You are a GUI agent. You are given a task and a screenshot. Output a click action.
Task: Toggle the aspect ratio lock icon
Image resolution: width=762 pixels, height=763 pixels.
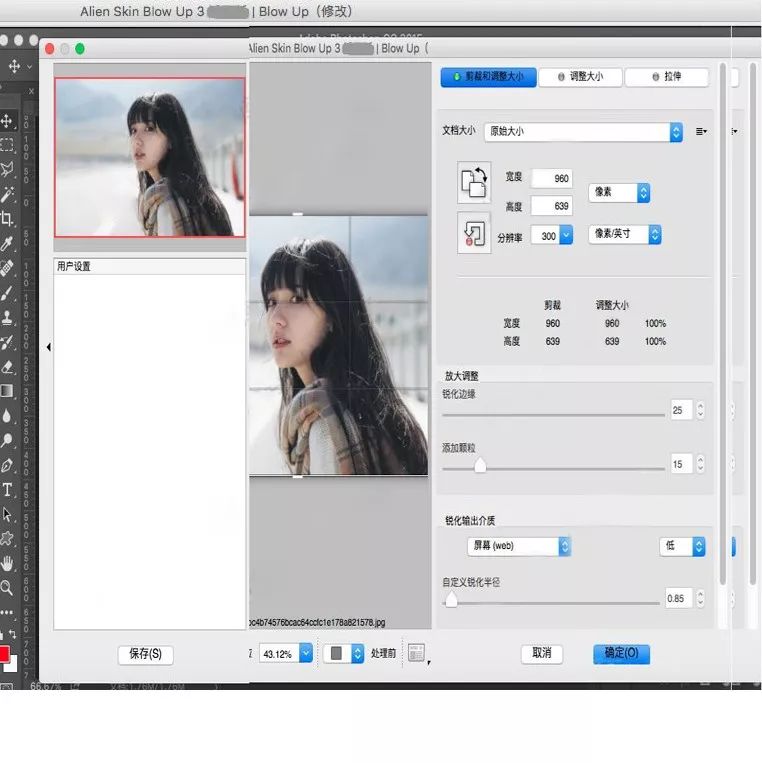pos(474,233)
